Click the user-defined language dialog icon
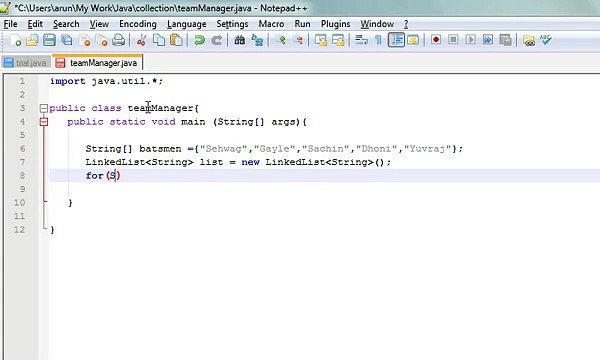 pyautogui.click(x=413, y=40)
